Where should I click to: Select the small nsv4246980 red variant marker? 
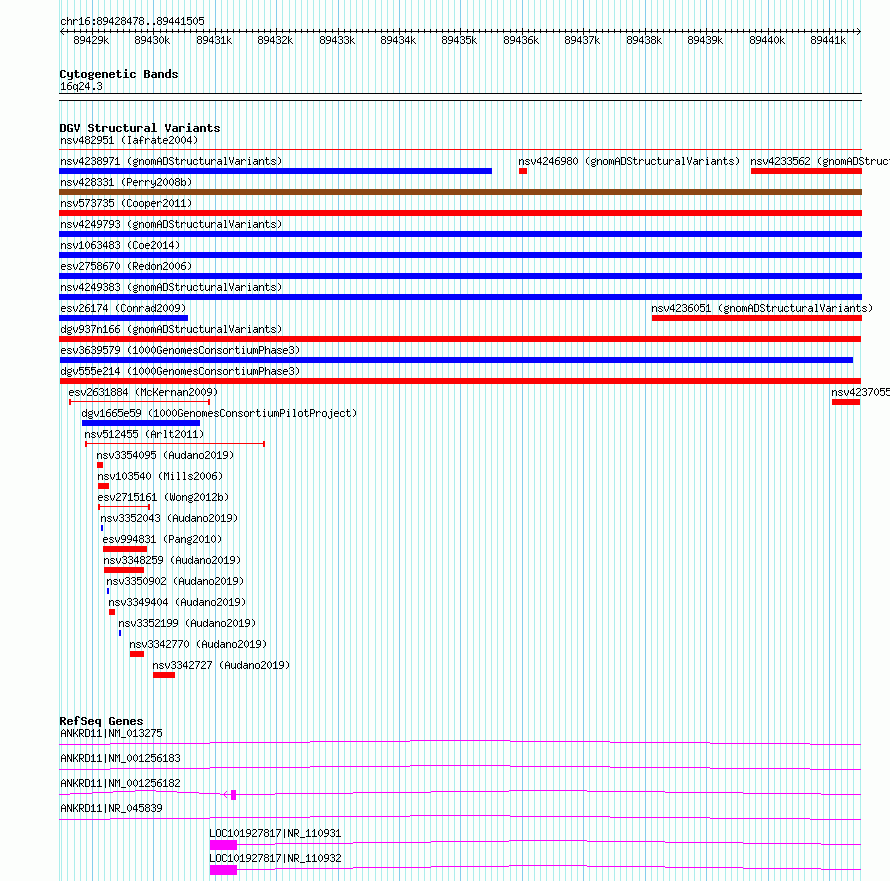(523, 171)
